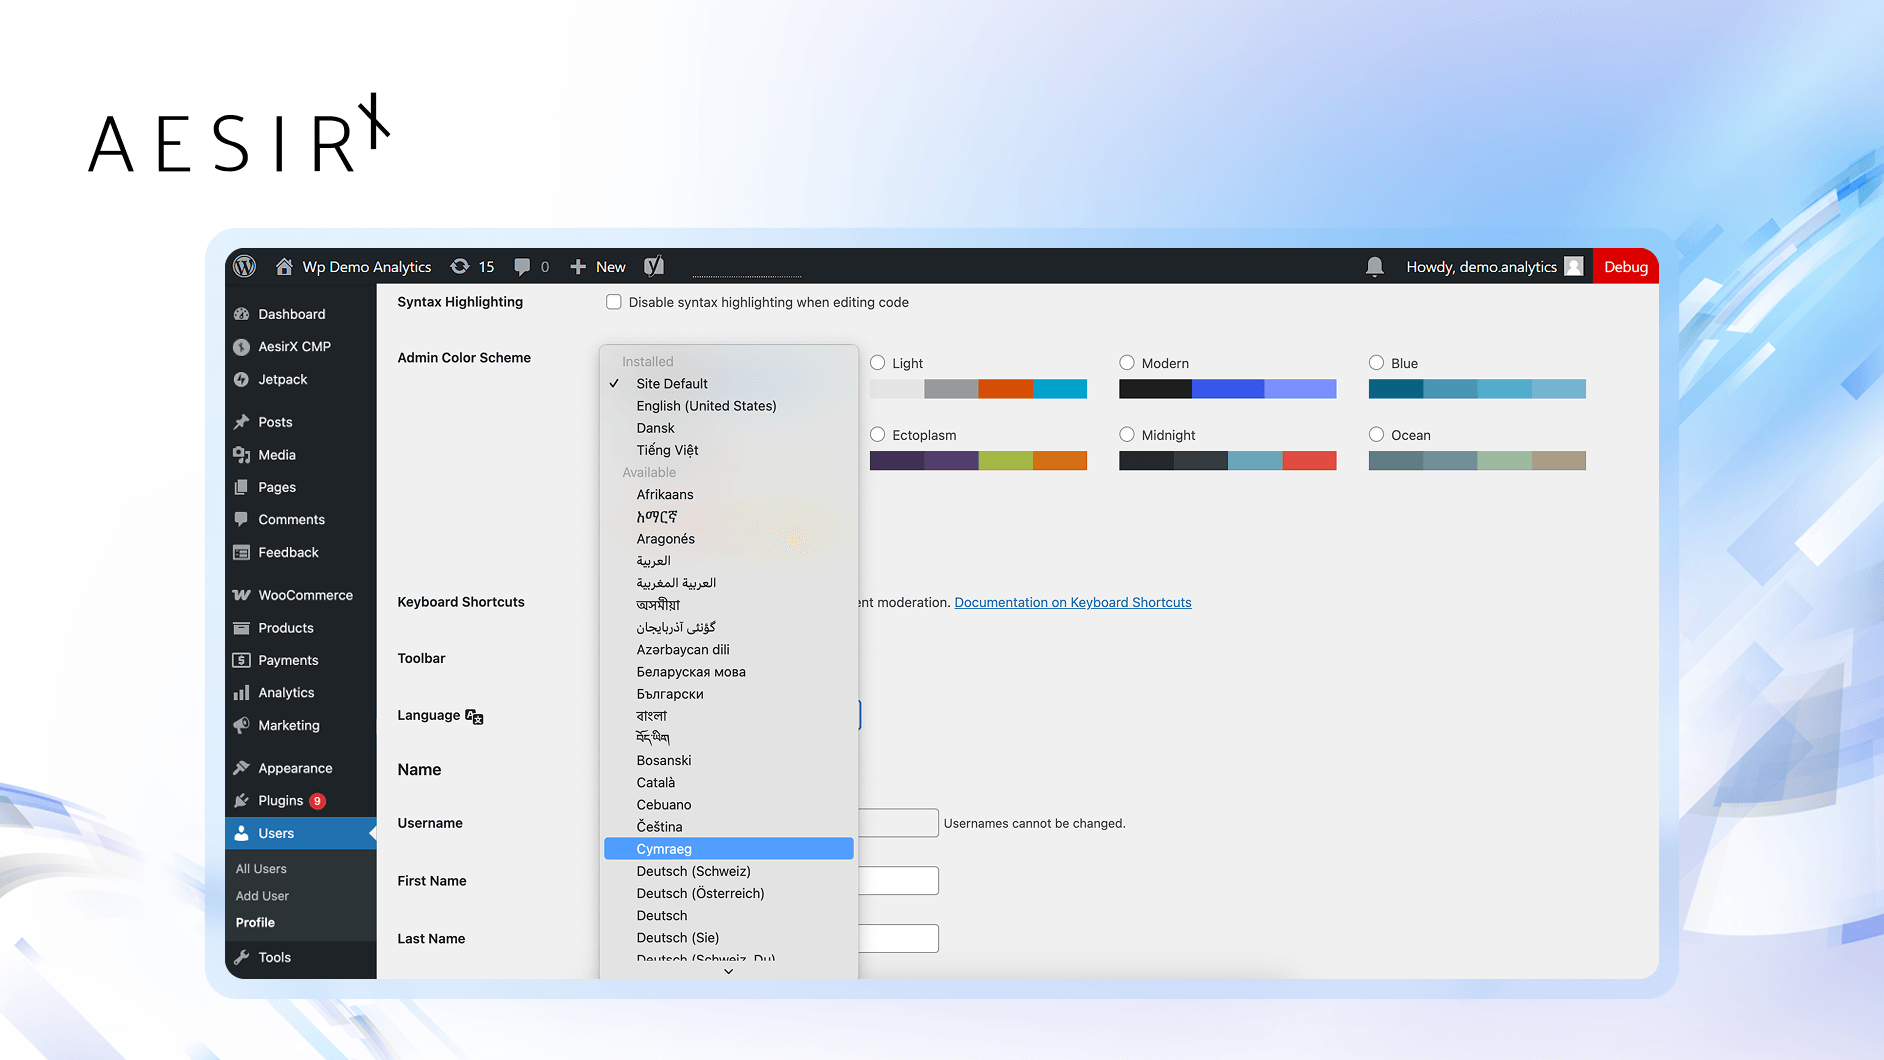The height and width of the screenshot is (1060, 1884).
Task: Select the Modern admin color scheme
Action: [x=1126, y=363]
